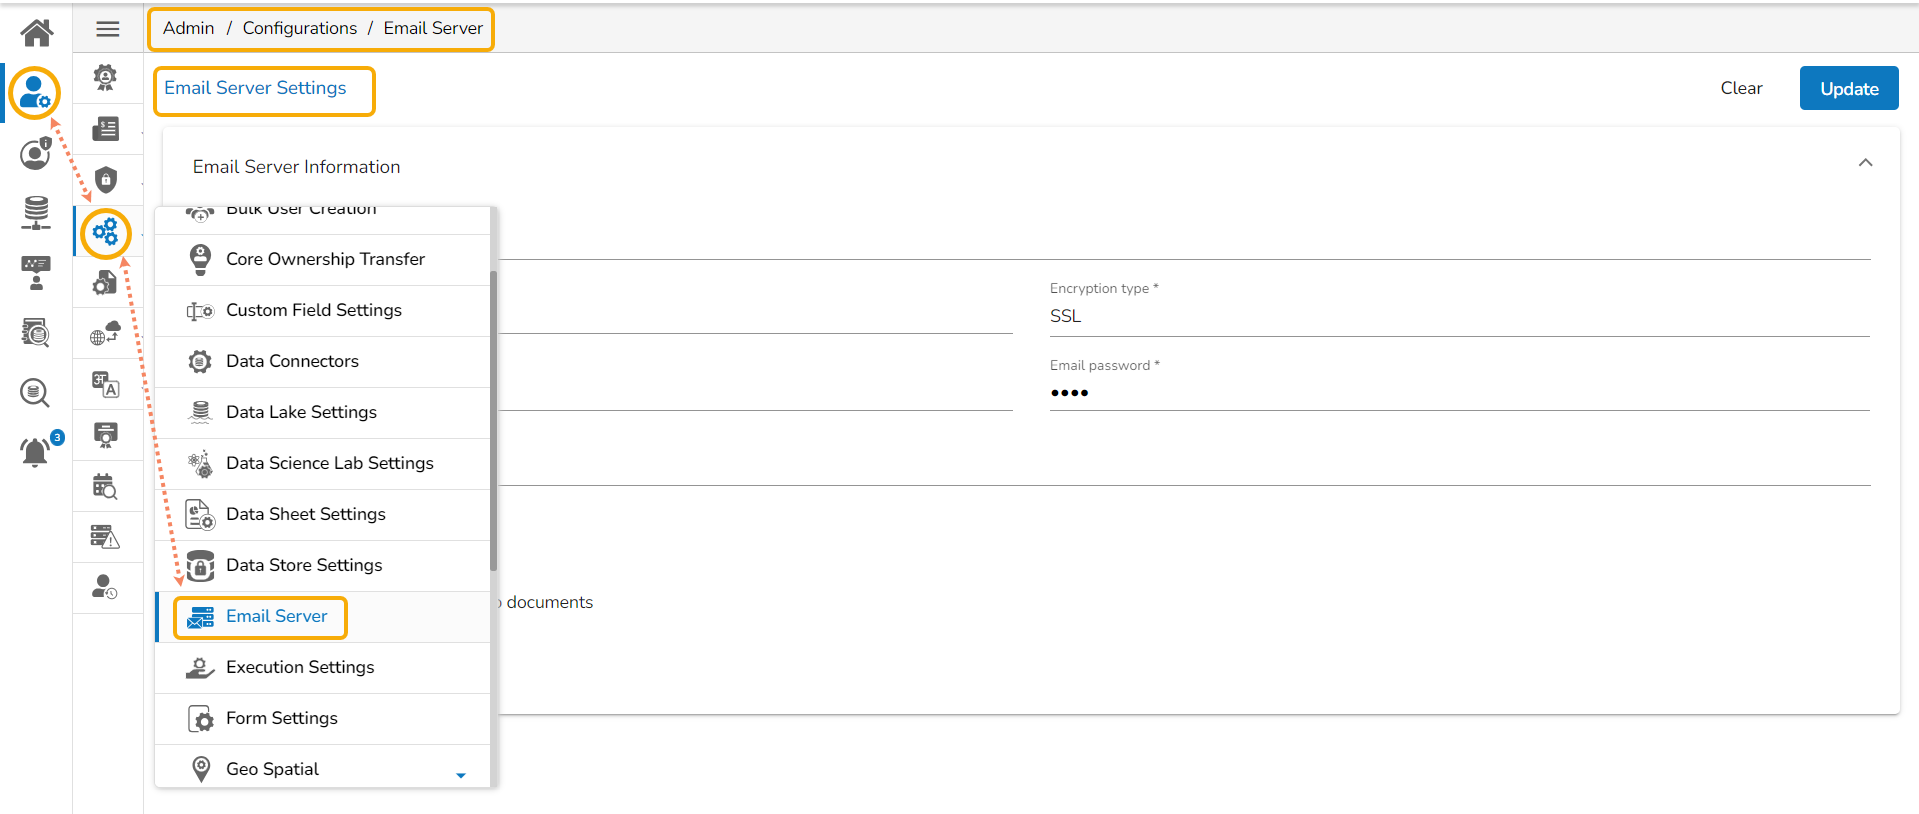Image resolution: width=1919 pixels, height=814 pixels.
Task: Open Data Science Lab Settings
Action: click(329, 463)
